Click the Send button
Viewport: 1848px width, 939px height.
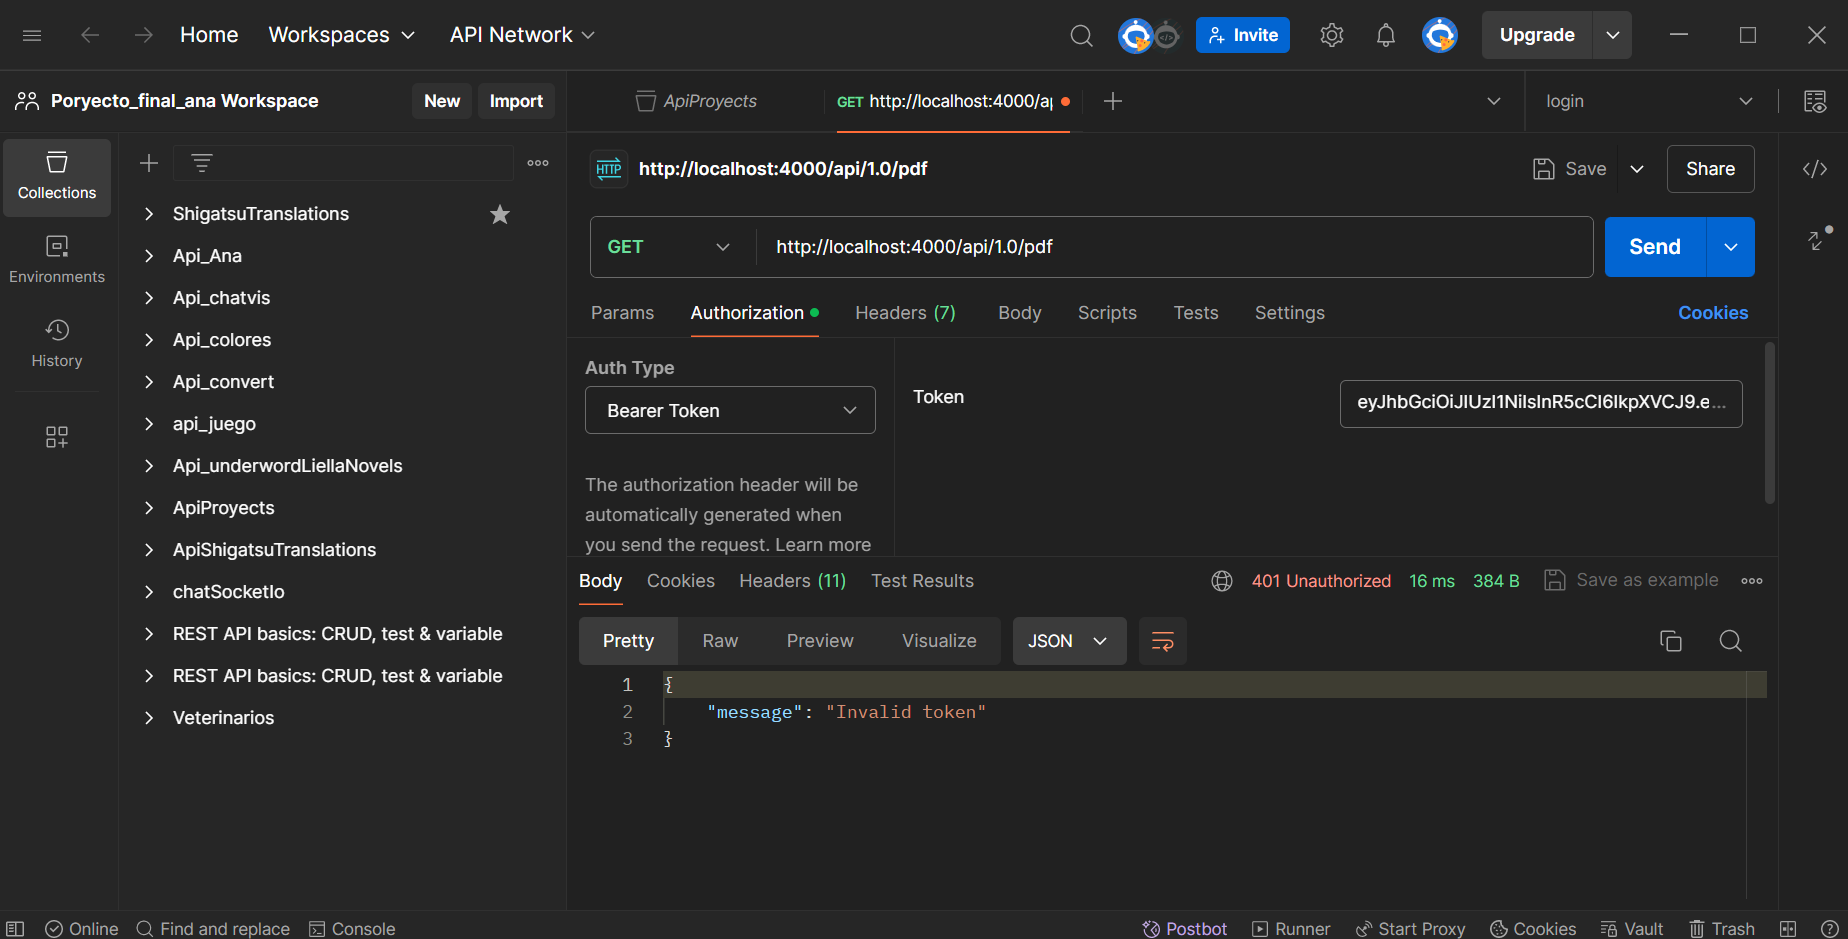coord(1655,247)
